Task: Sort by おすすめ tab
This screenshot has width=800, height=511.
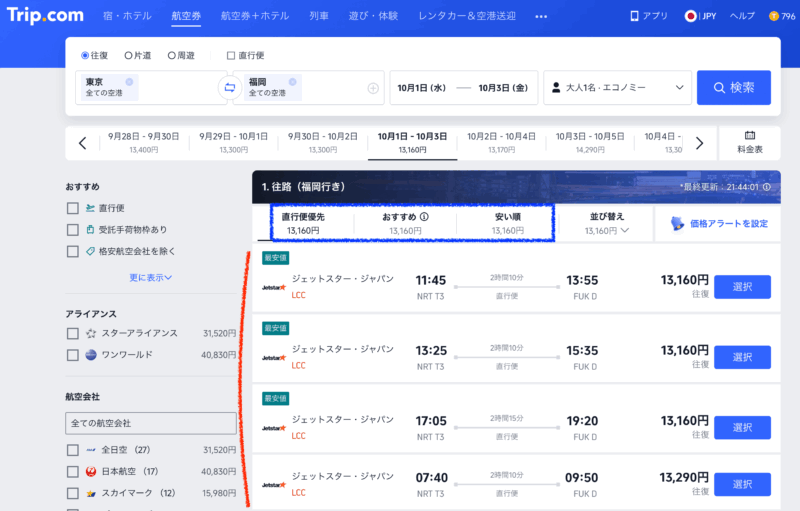Action: [405, 223]
